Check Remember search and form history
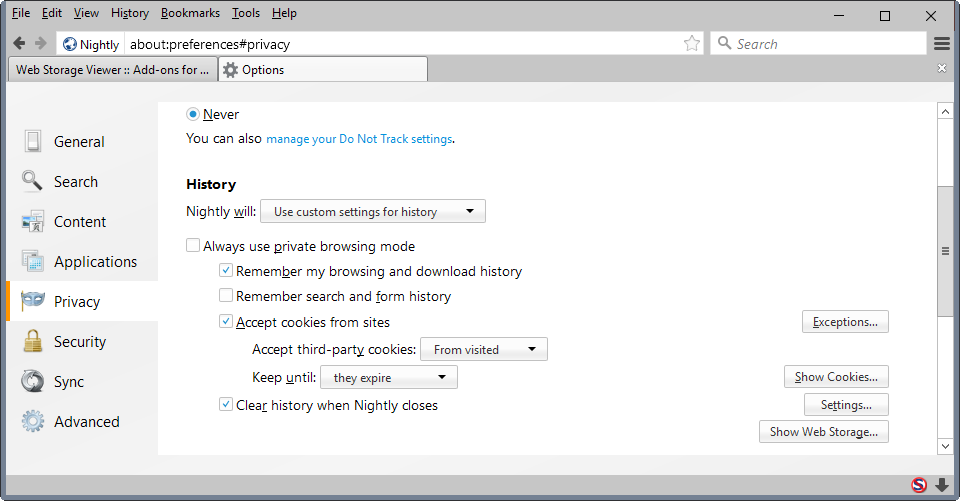The image size is (960, 501). [226, 296]
